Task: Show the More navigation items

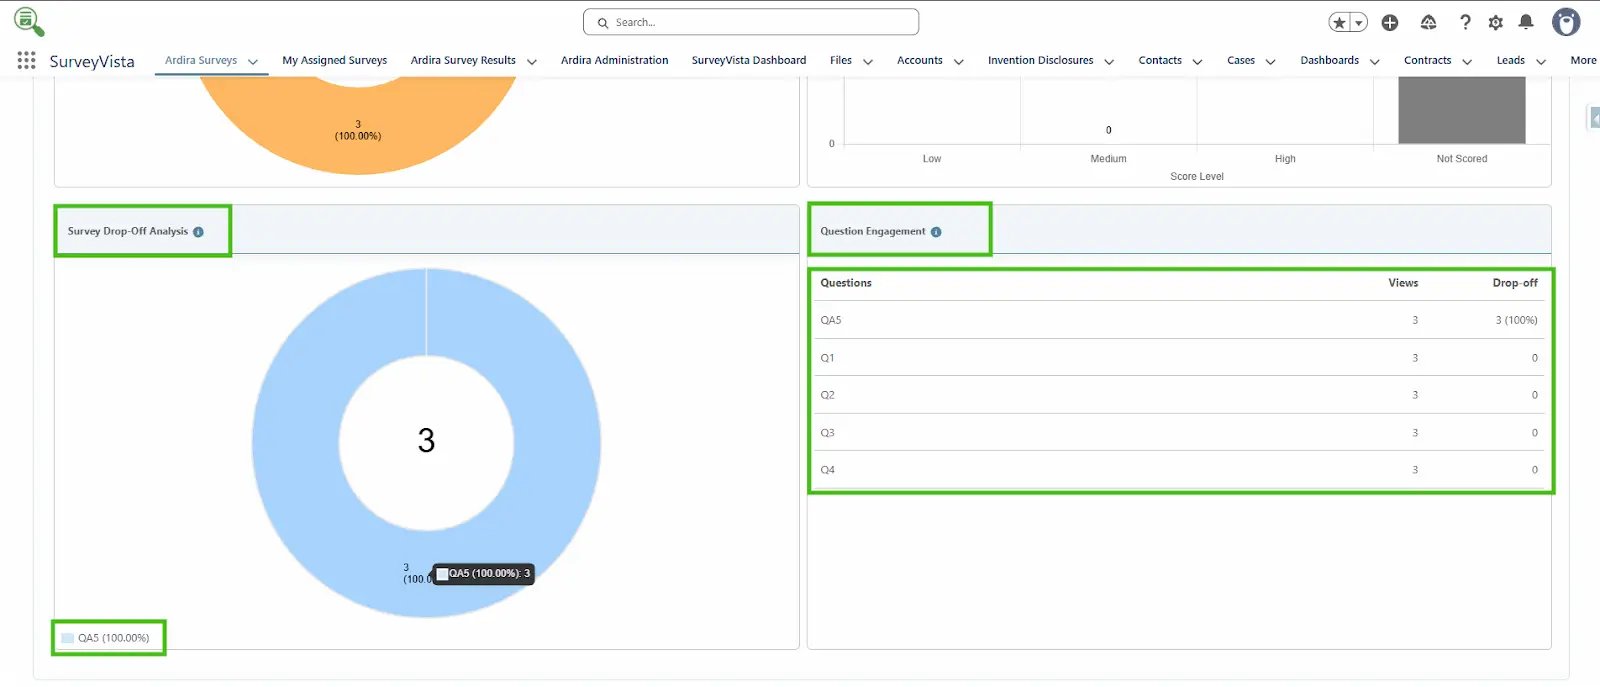Action: click(1583, 61)
